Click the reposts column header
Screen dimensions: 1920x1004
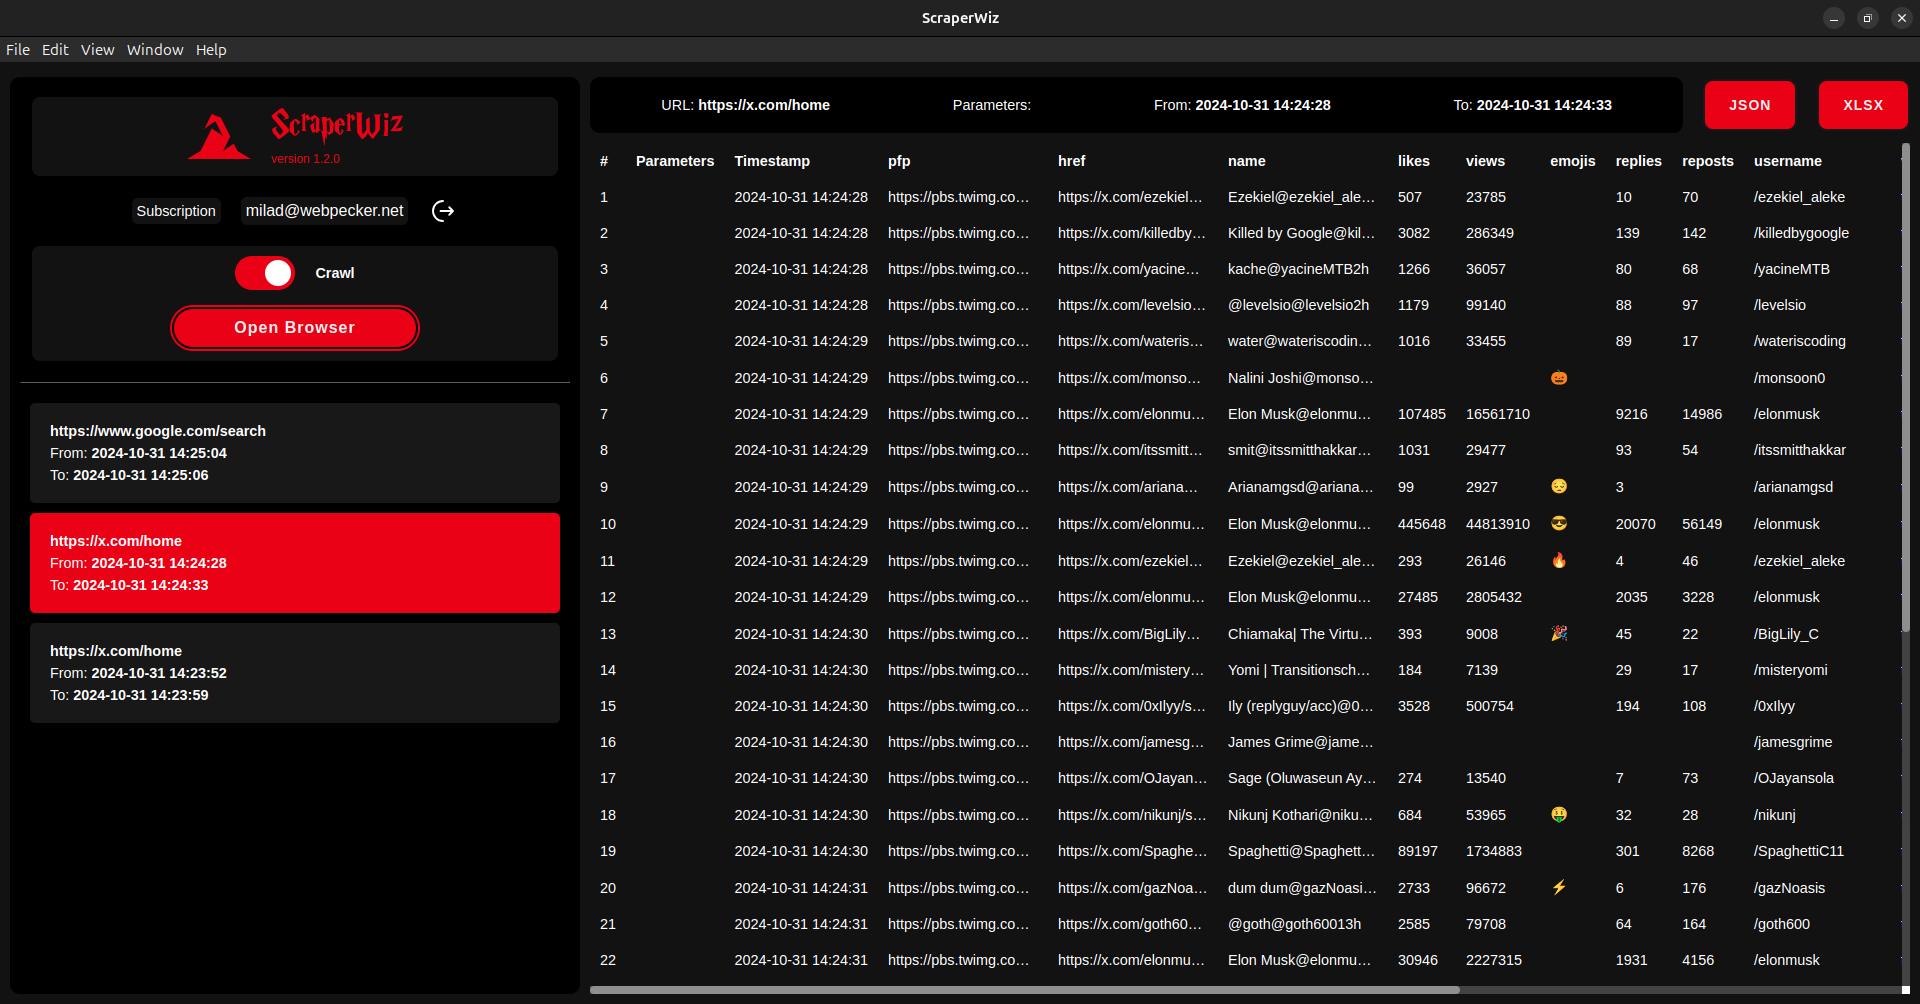click(x=1708, y=161)
